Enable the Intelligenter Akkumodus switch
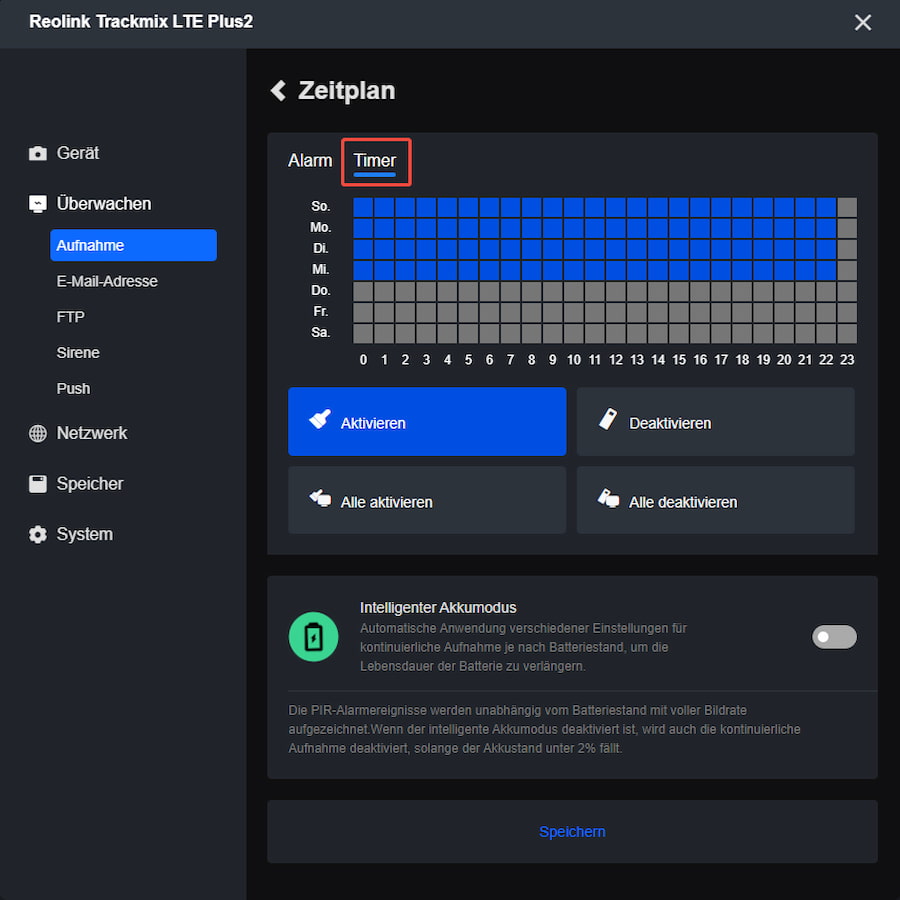This screenshot has width=900, height=900. tap(834, 637)
